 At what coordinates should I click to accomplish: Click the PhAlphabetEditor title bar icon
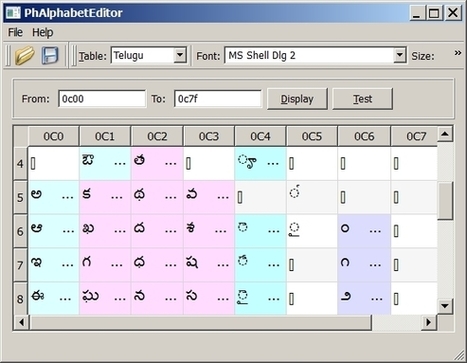pyautogui.click(x=14, y=13)
